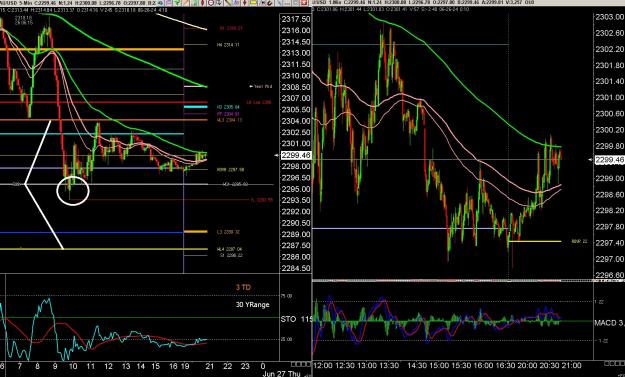Click the 2313.00 price axis label
625x377 pixels.
296,53
